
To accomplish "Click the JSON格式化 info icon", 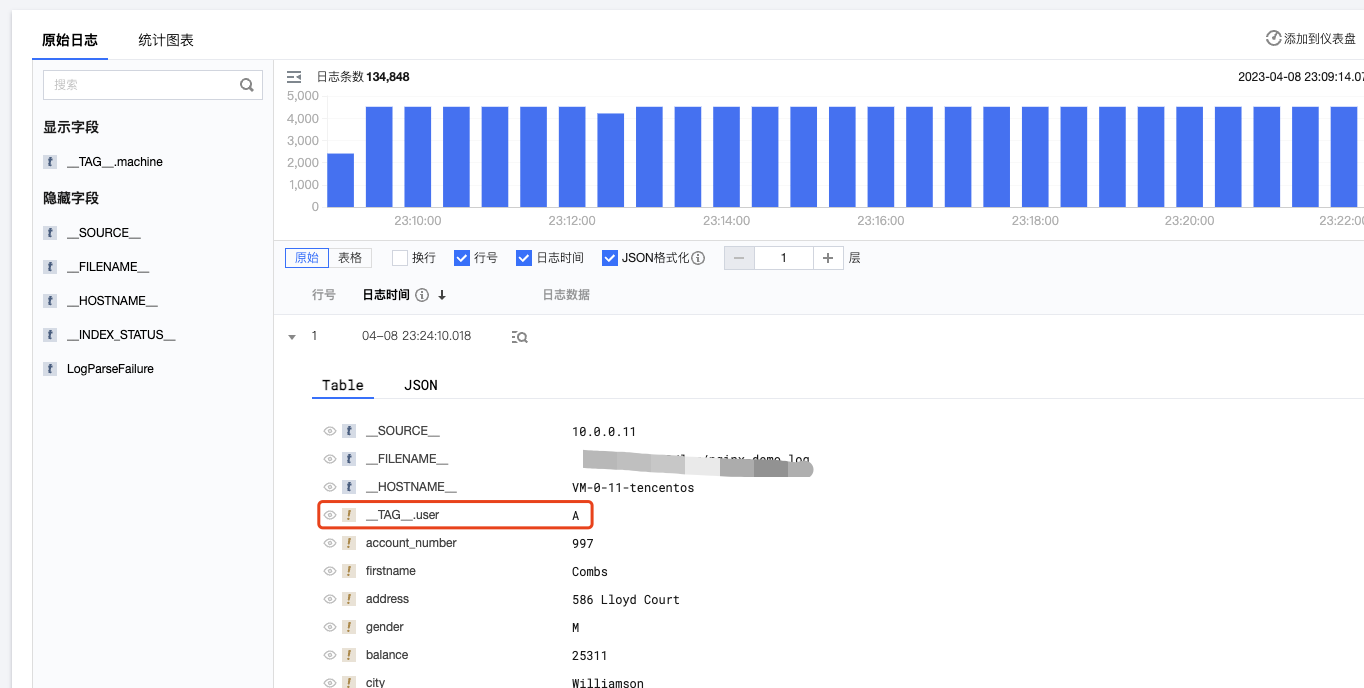I will point(698,258).
